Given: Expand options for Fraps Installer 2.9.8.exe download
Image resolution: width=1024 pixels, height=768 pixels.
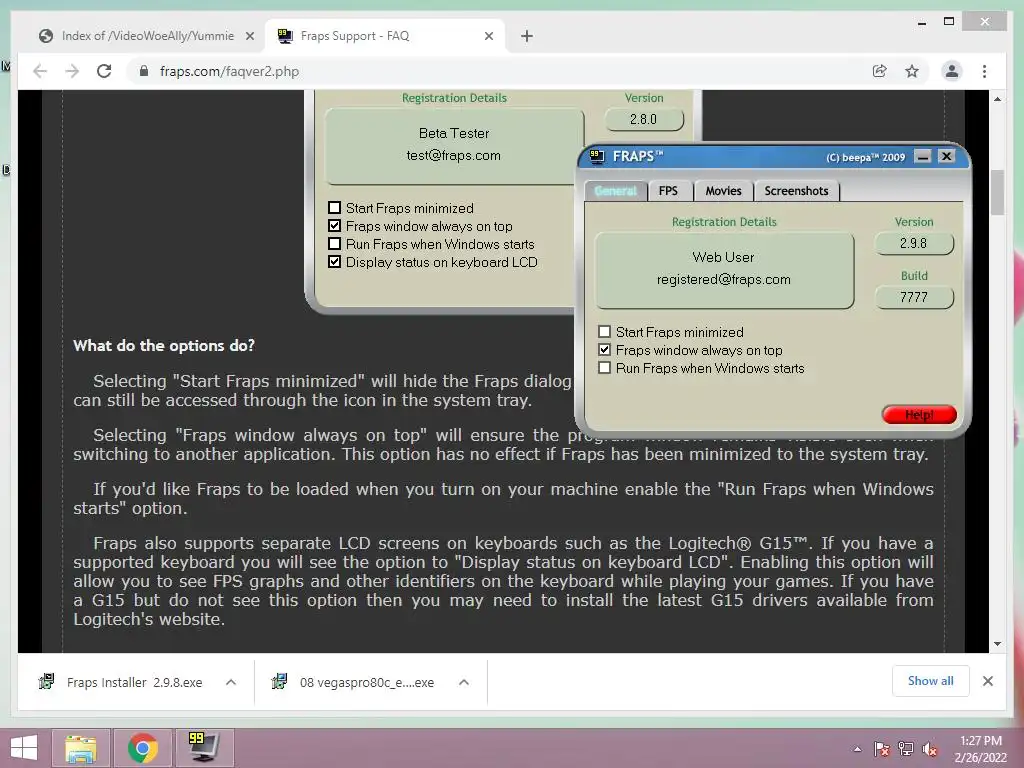Looking at the screenshot, I should (x=231, y=682).
